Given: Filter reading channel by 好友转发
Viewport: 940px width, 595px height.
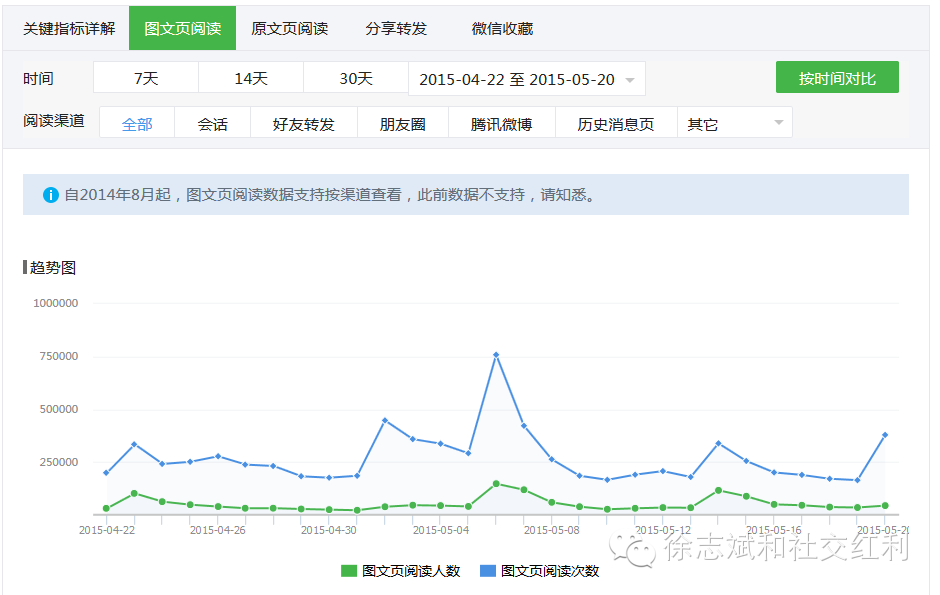Looking at the screenshot, I should pos(303,123).
